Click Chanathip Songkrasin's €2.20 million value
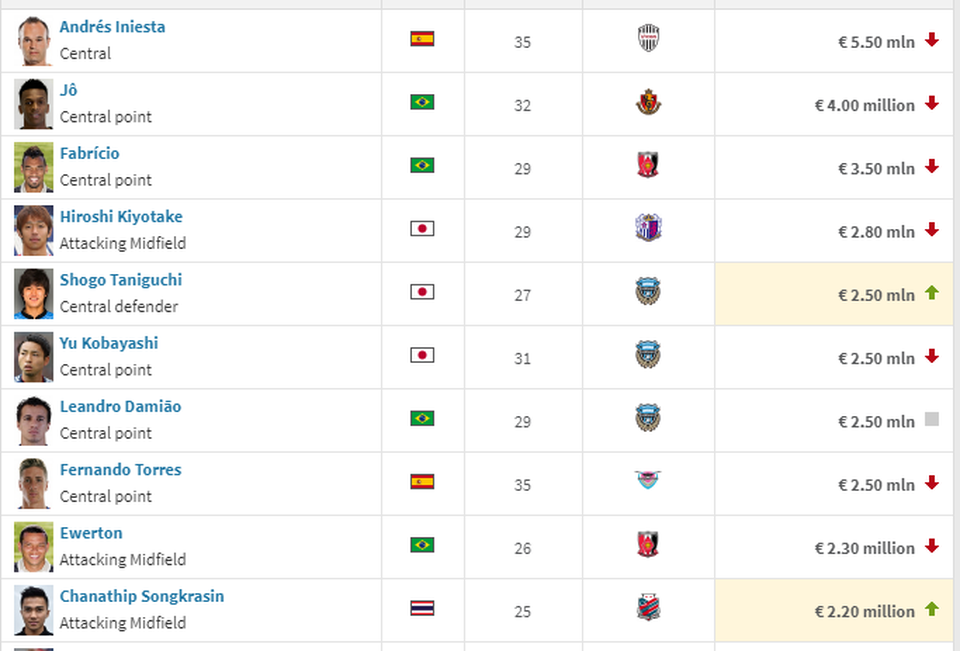The height and width of the screenshot is (651, 960). pyautogui.click(x=864, y=611)
